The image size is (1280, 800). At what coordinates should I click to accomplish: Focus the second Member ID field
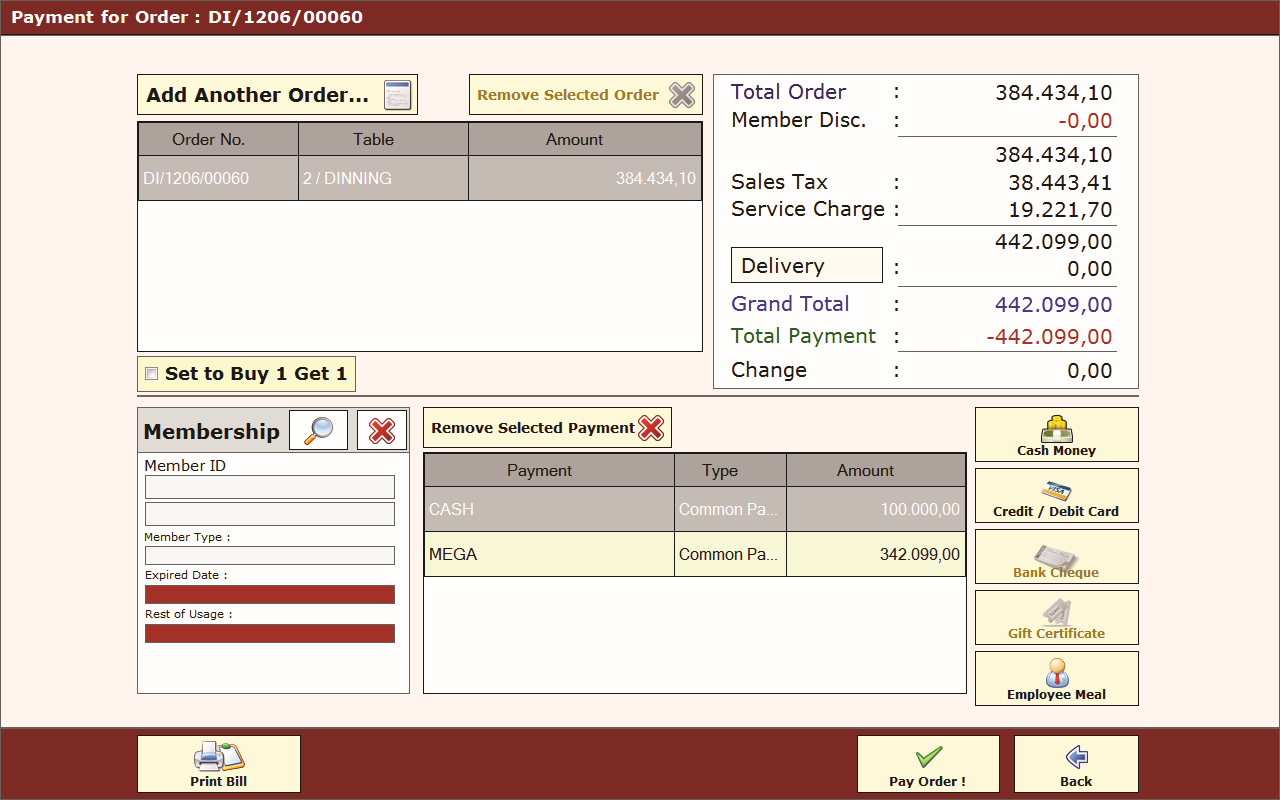click(270, 514)
